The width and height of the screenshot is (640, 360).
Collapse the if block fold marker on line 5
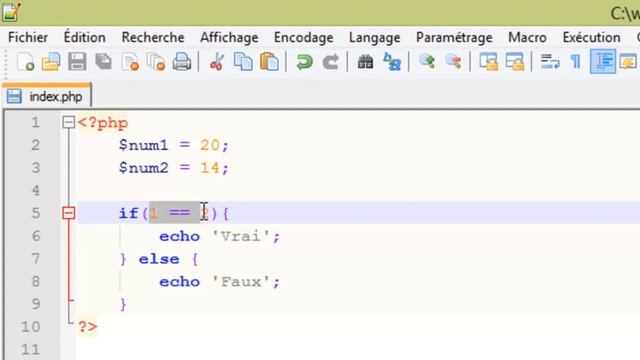(x=69, y=213)
